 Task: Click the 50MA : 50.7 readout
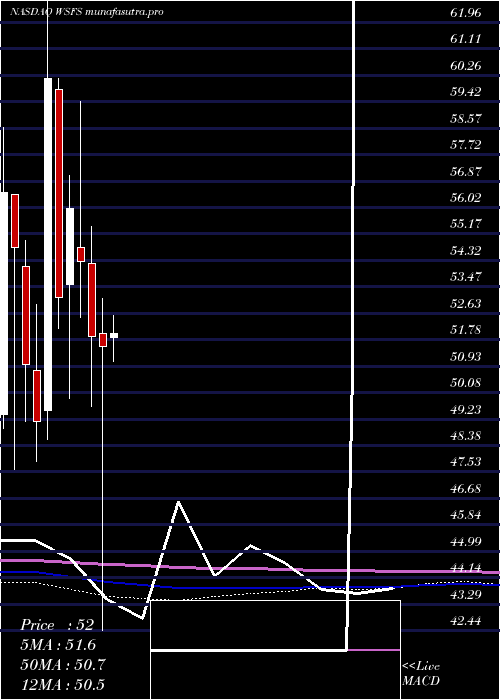click(x=62, y=665)
